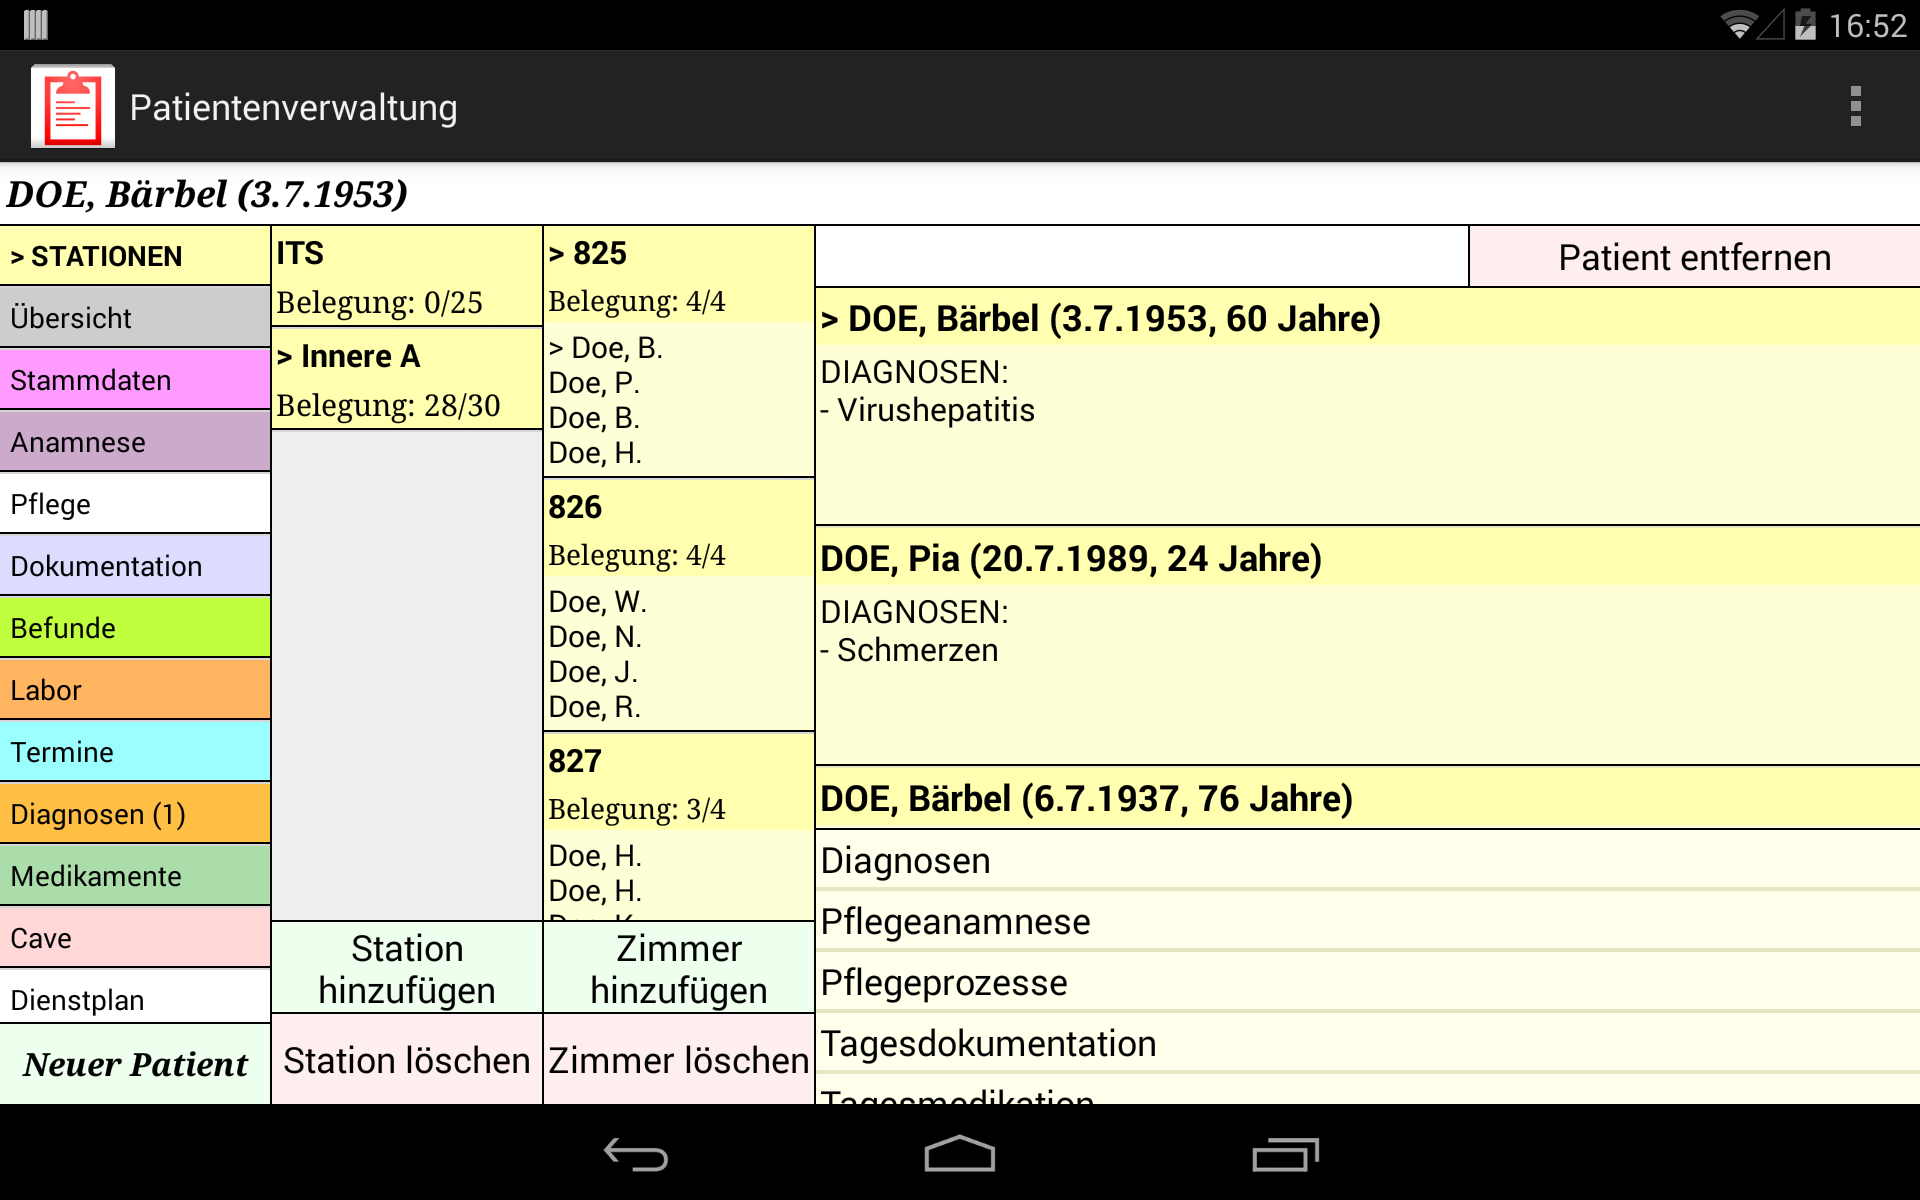Tap the Patientenverwaltung clipboard app icon
Image resolution: width=1920 pixels, height=1200 pixels.
[72, 106]
